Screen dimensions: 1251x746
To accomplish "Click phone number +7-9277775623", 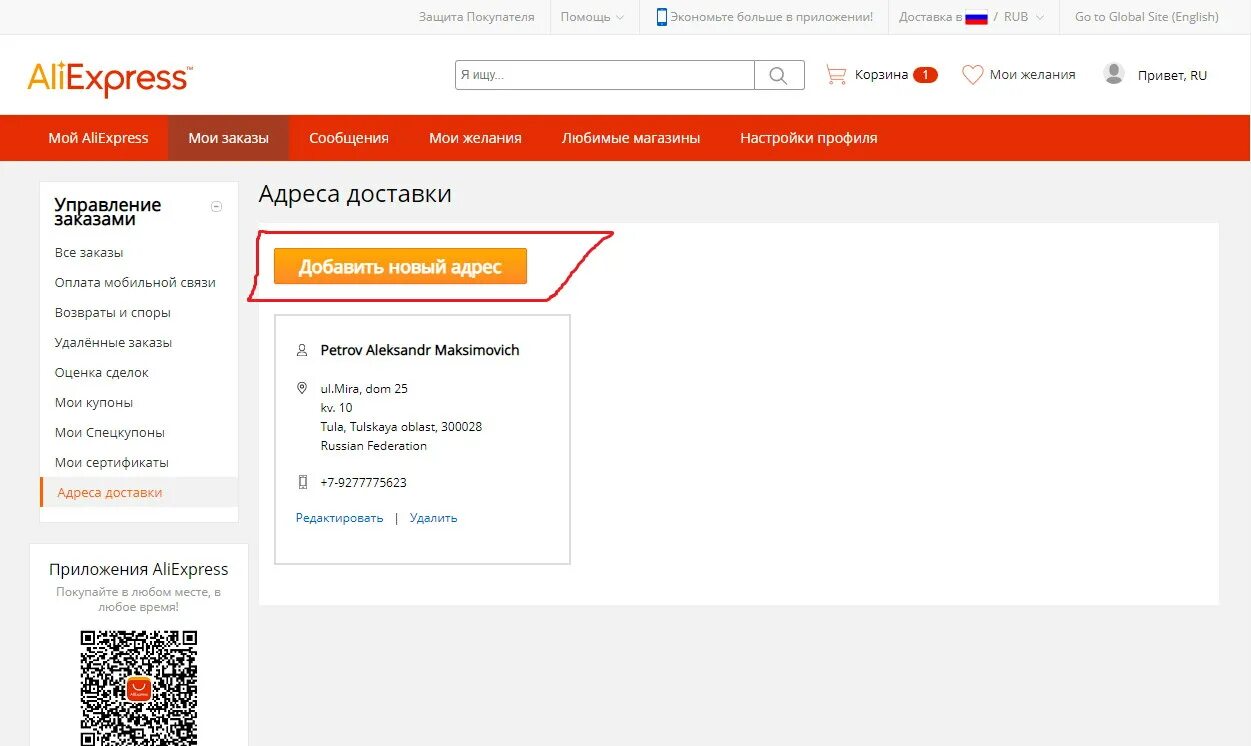I will (x=363, y=482).
